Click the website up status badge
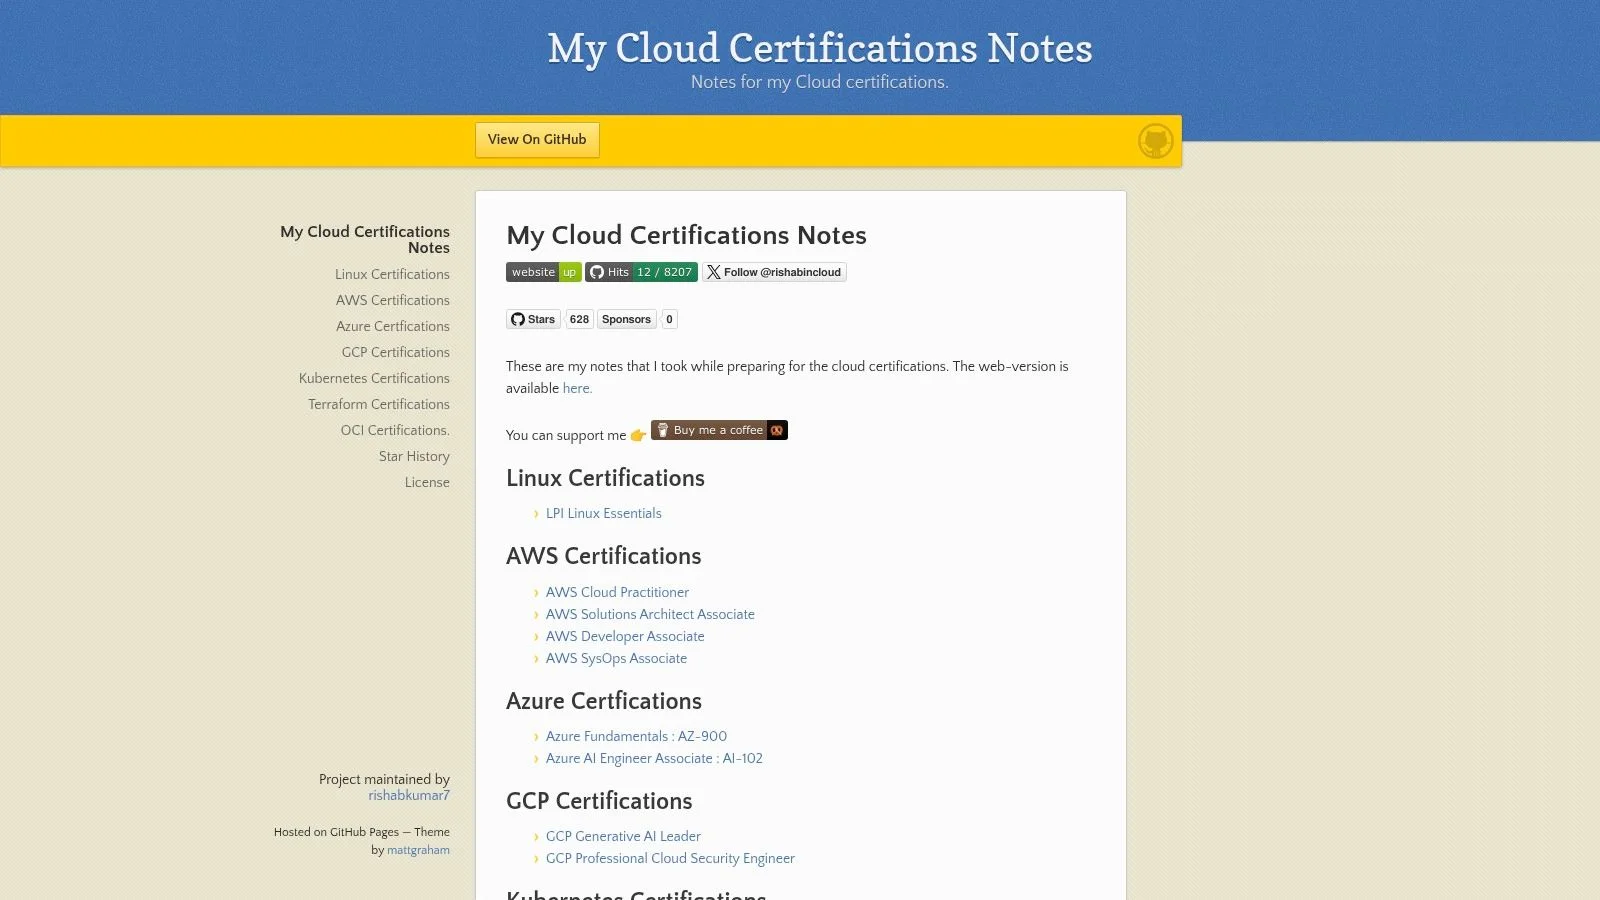This screenshot has width=1600, height=900. (543, 272)
